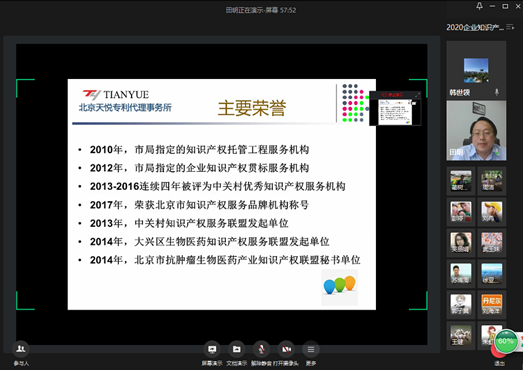
Task: Select 韩世領's participant tile
Action: coord(476,71)
